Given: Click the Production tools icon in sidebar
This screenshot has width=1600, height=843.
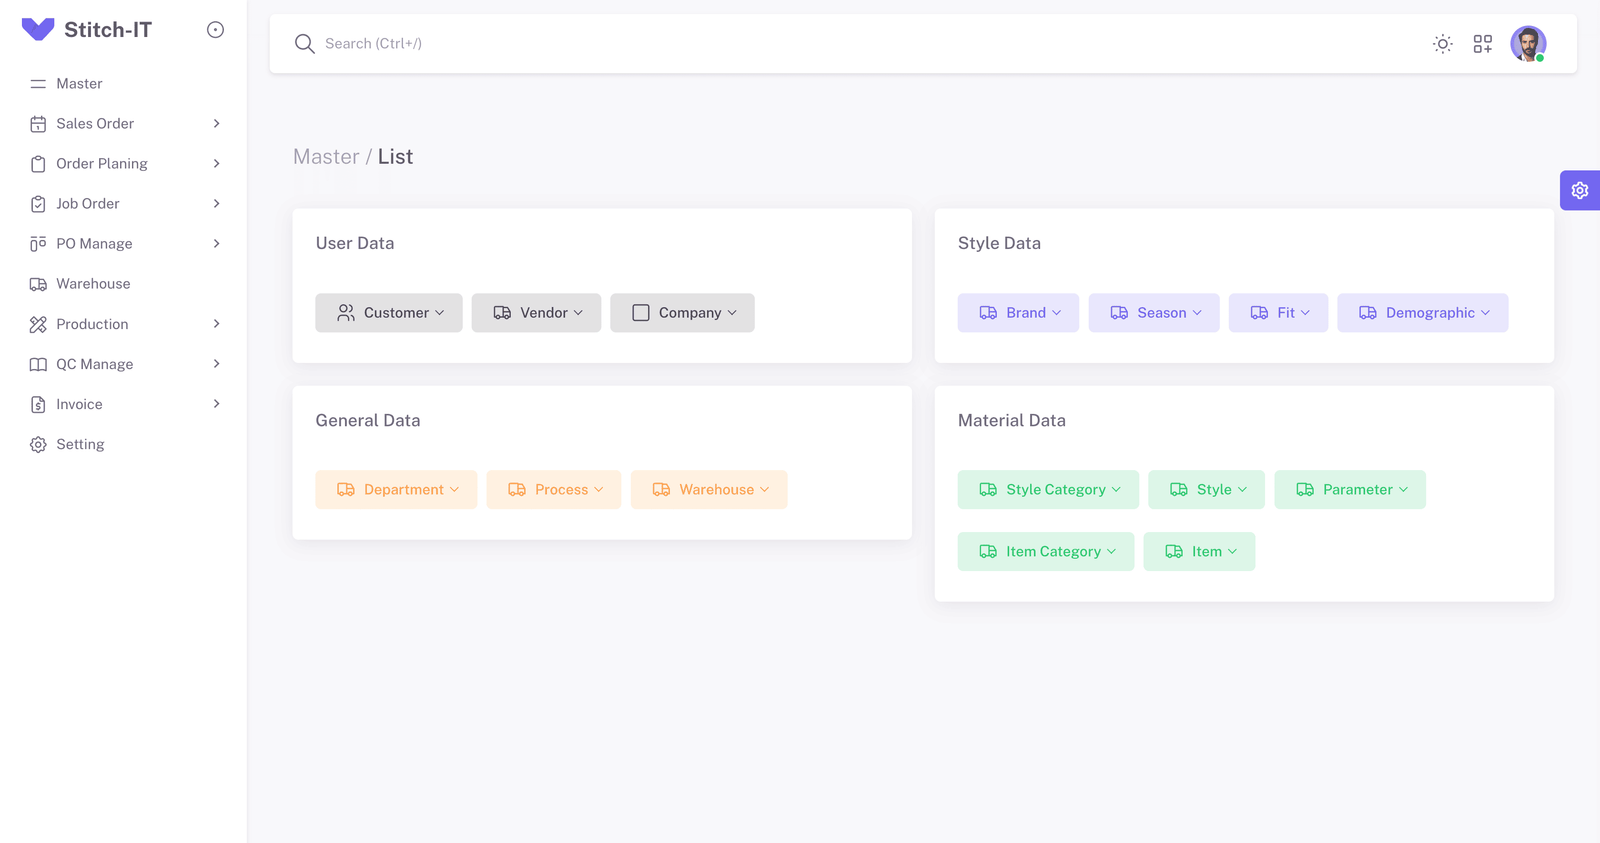Looking at the screenshot, I should click(38, 324).
